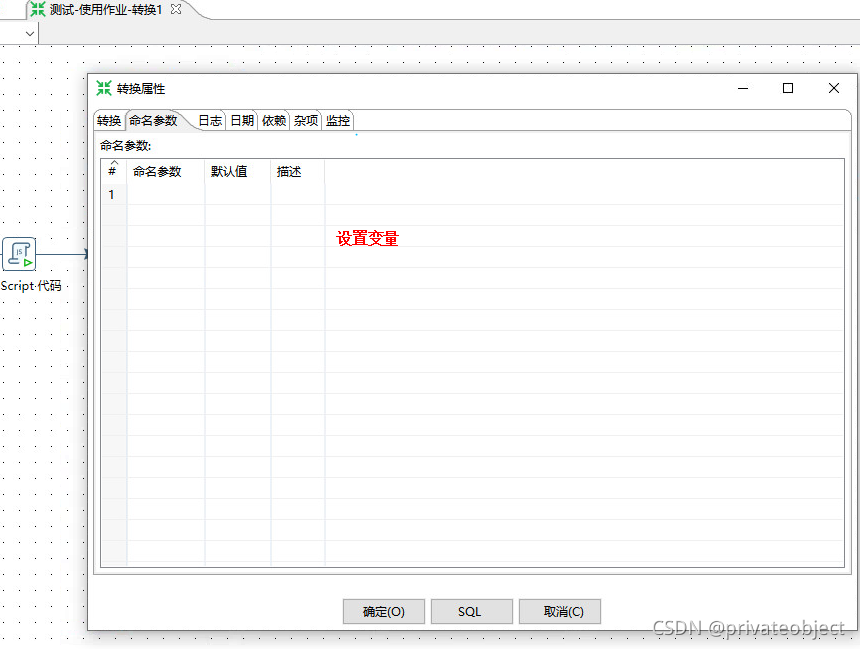Go to the 杂项 tab
This screenshot has width=860, height=649.
(305, 121)
